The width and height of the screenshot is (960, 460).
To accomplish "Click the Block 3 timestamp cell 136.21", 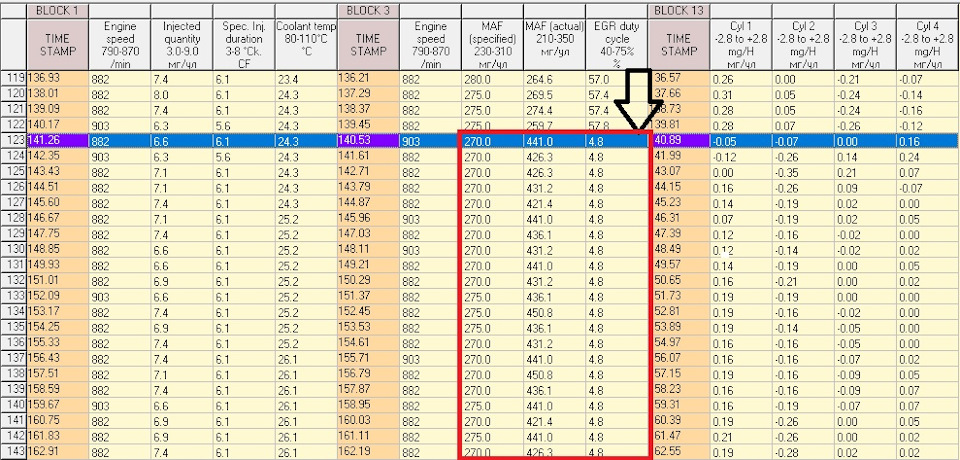I will 368,79.
